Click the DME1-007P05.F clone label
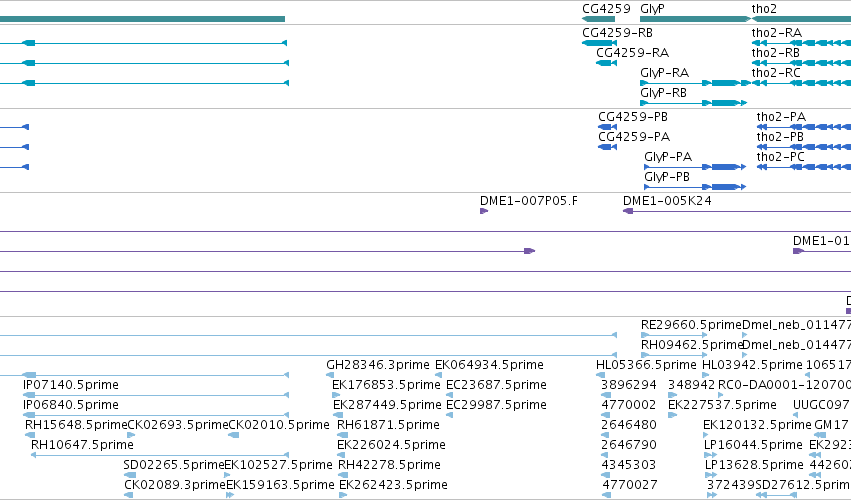 click(529, 201)
